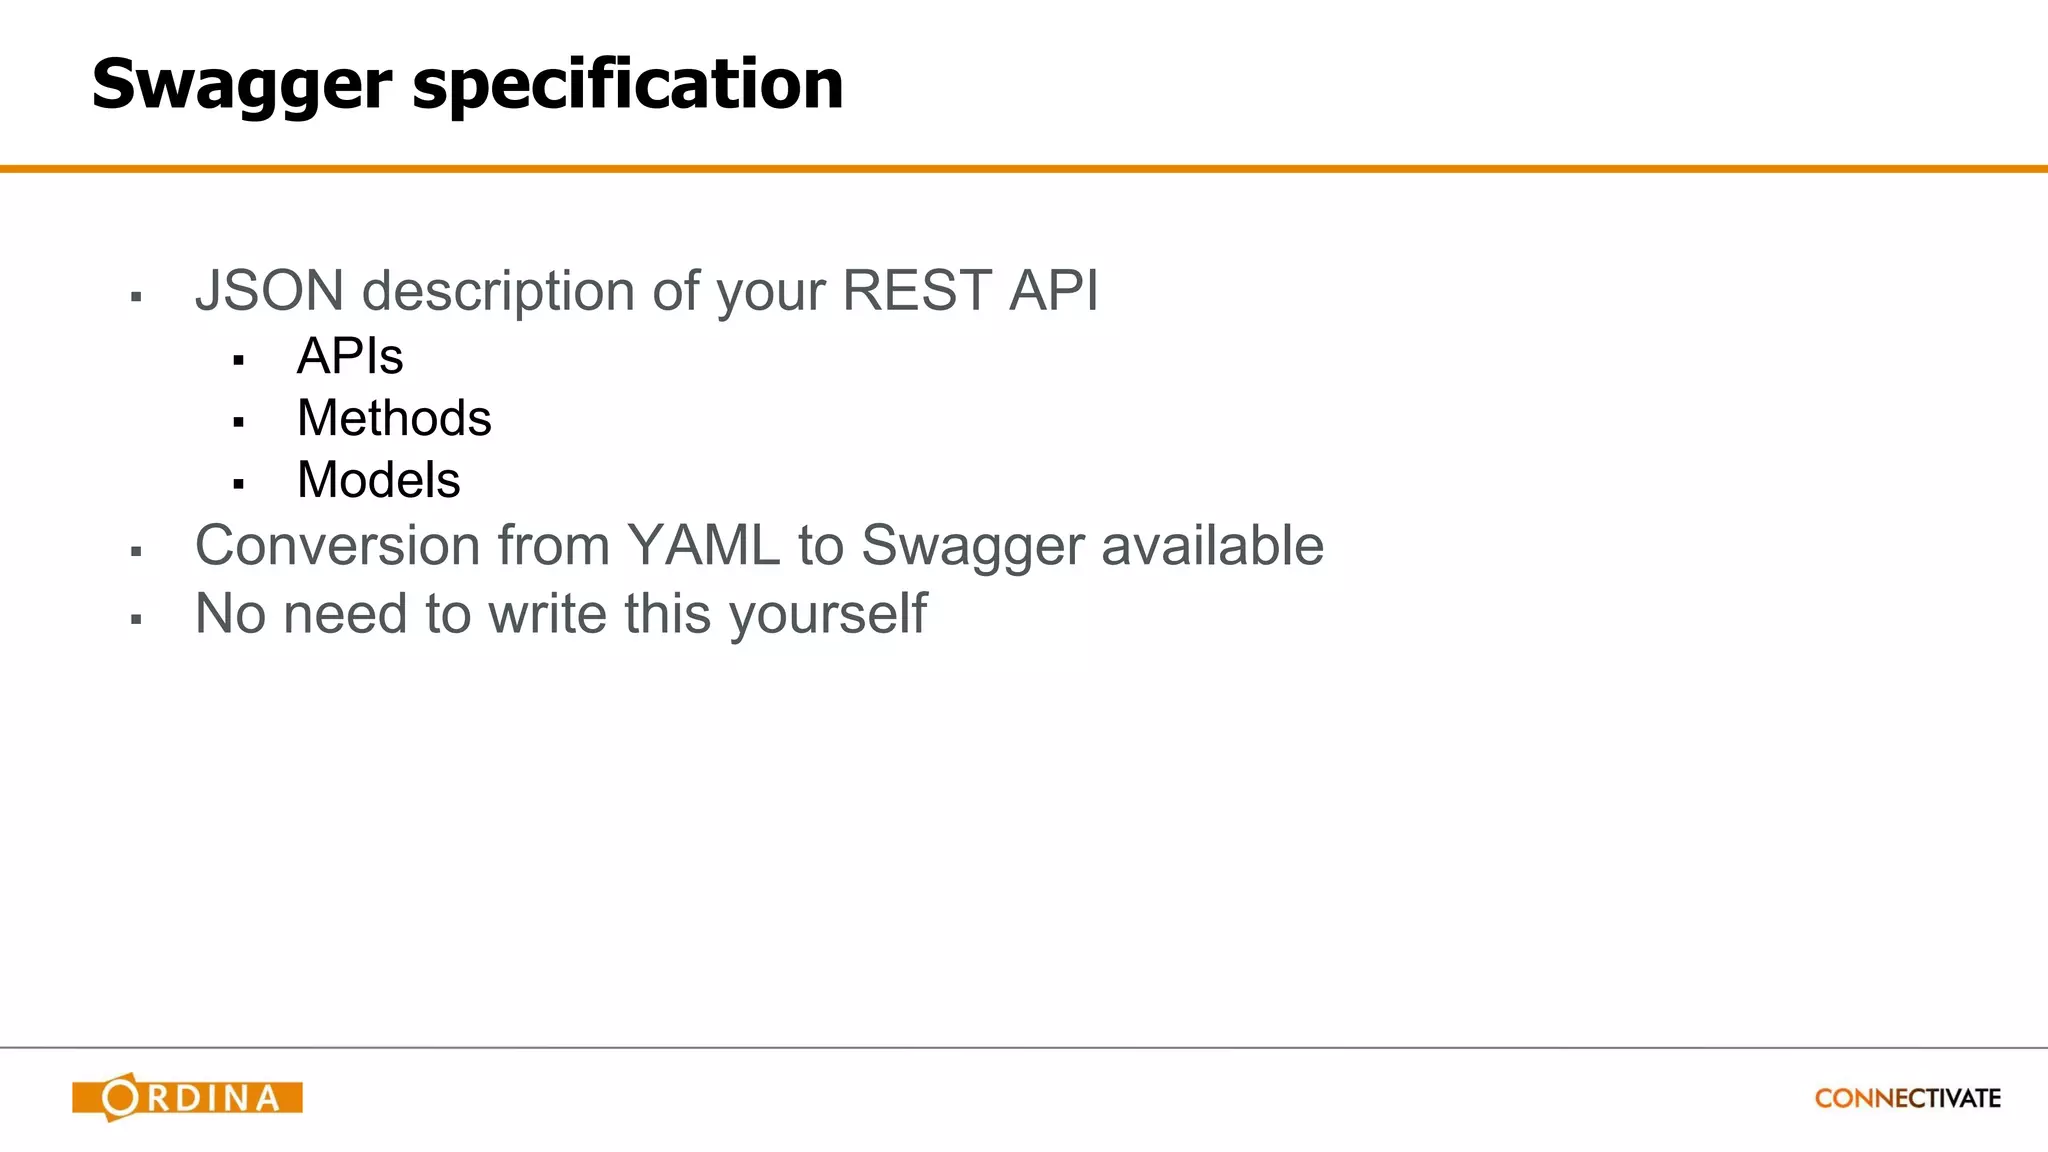The width and height of the screenshot is (2048, 1152).
Task: Click the bullet before No need to write
Action: point(136,620)
